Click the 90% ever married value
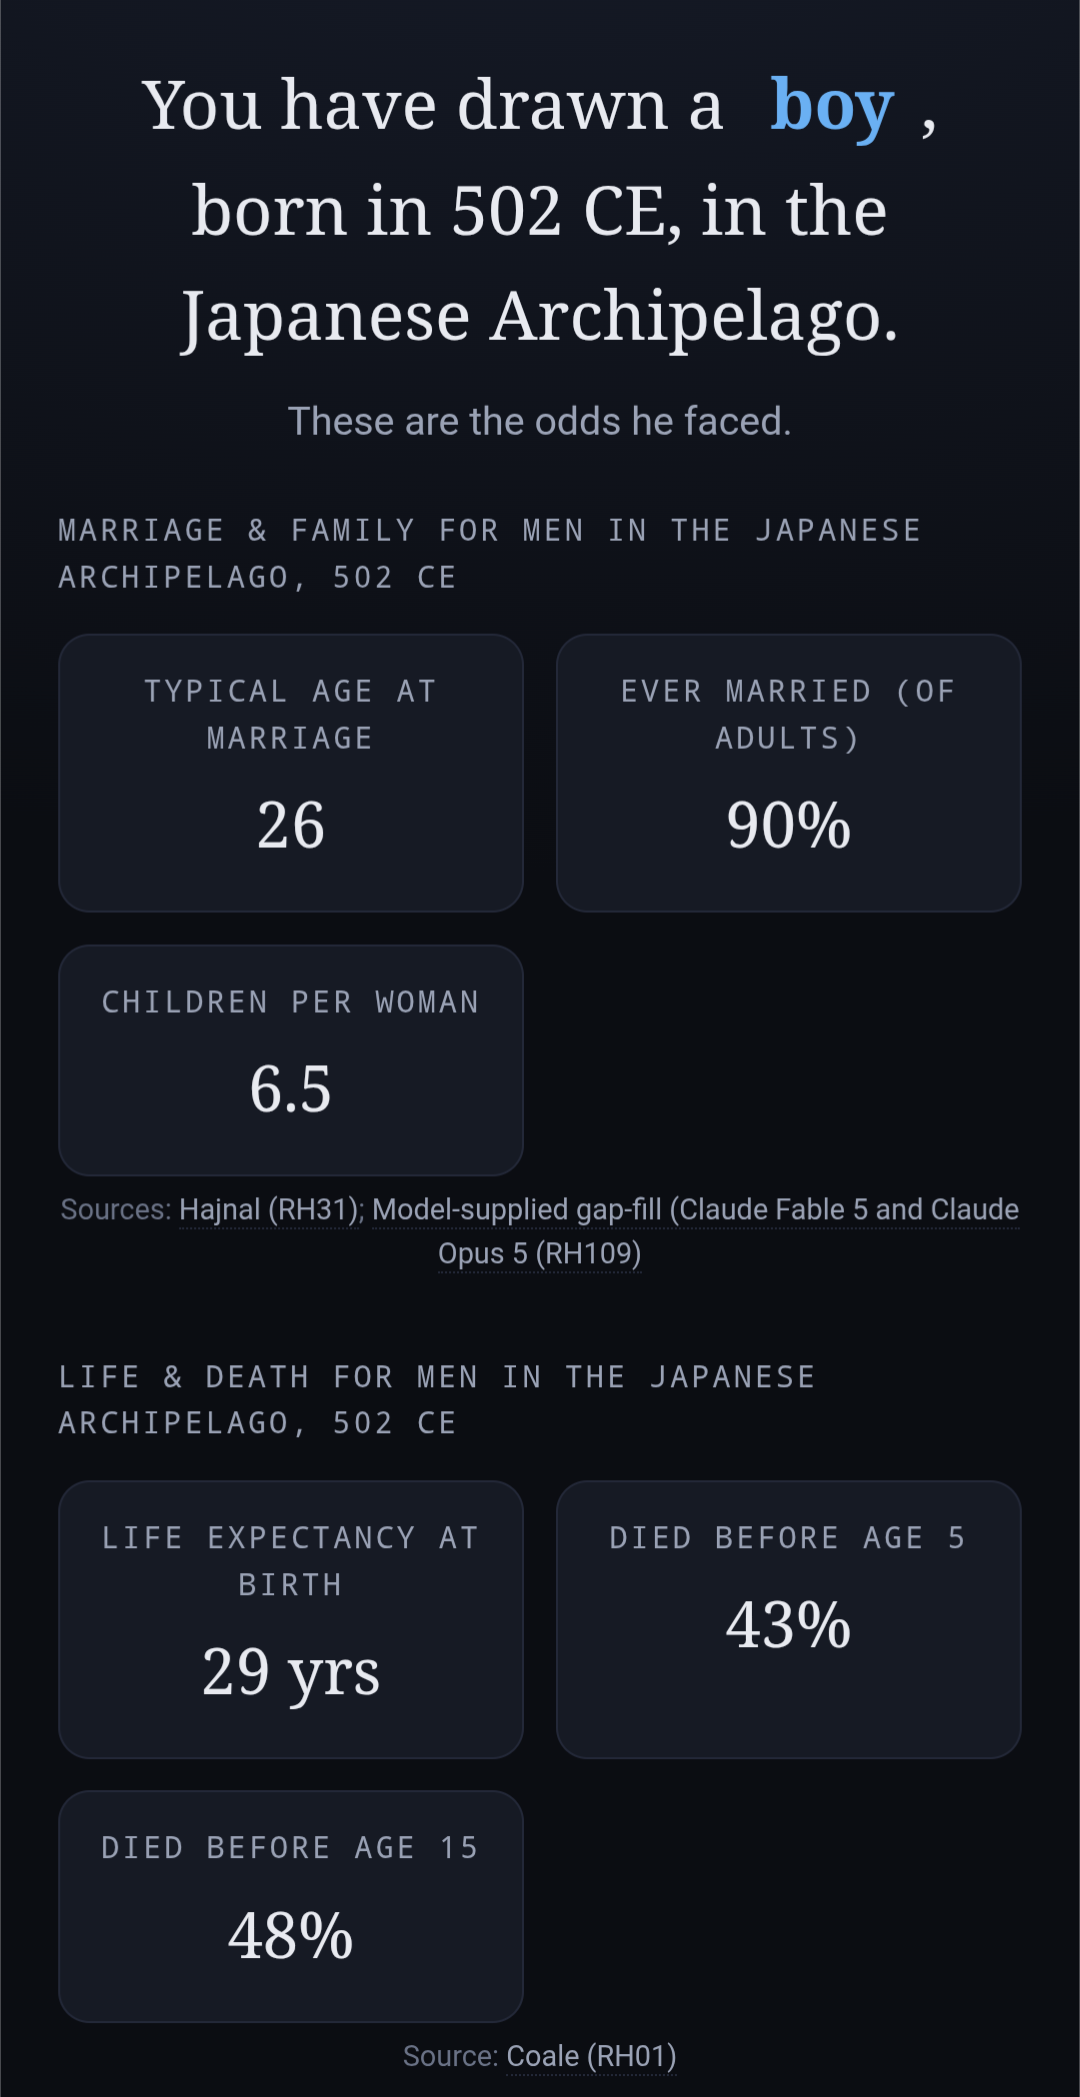1080x2097 pixels. point(788,826)
